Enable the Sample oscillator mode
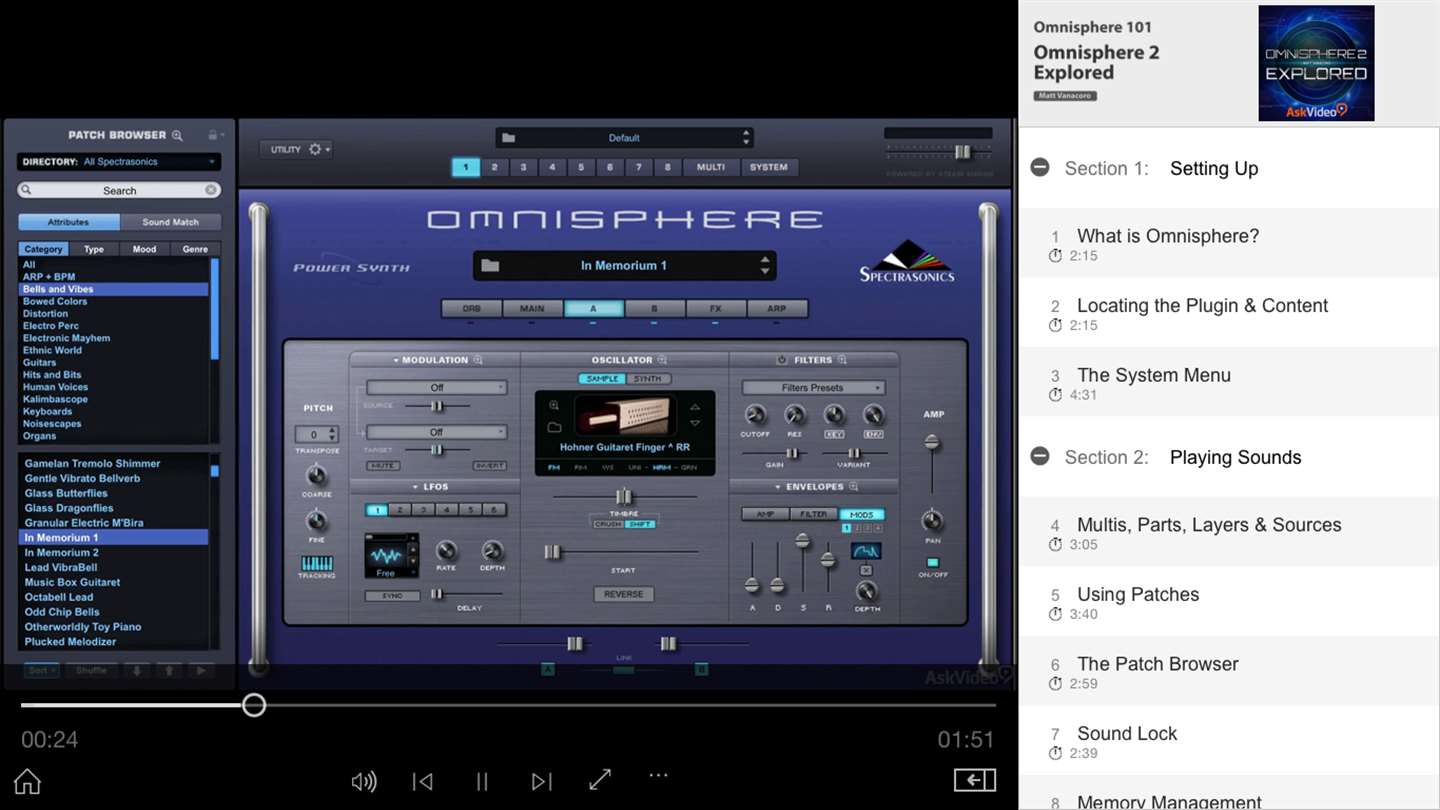Screen dimensions: 1440x810 [602, 379]
